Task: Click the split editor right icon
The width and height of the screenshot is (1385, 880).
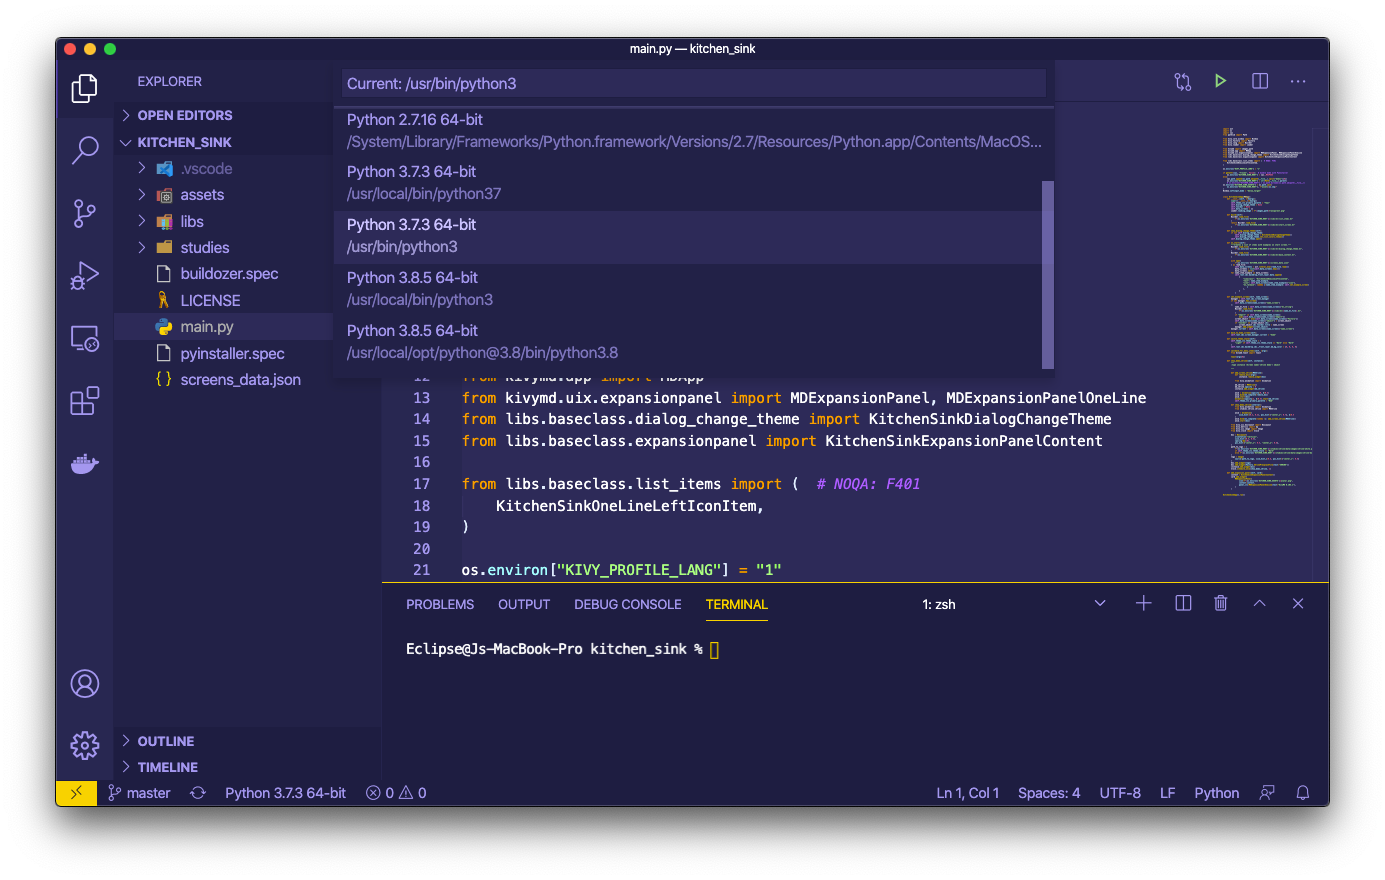Action: [x=1260, y=81]
